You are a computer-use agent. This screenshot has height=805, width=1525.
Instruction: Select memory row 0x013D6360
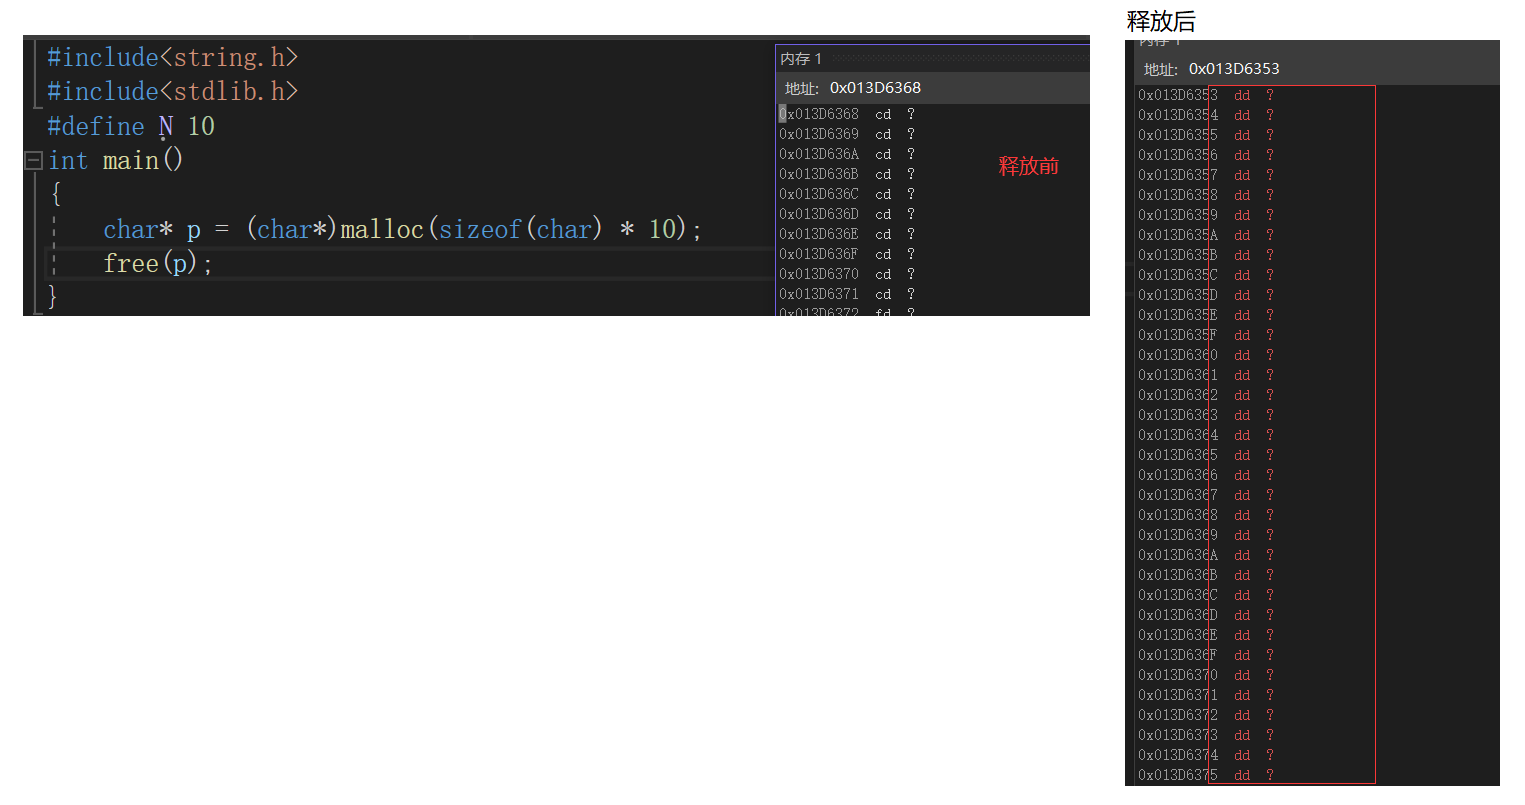[x=1206, y=355]
